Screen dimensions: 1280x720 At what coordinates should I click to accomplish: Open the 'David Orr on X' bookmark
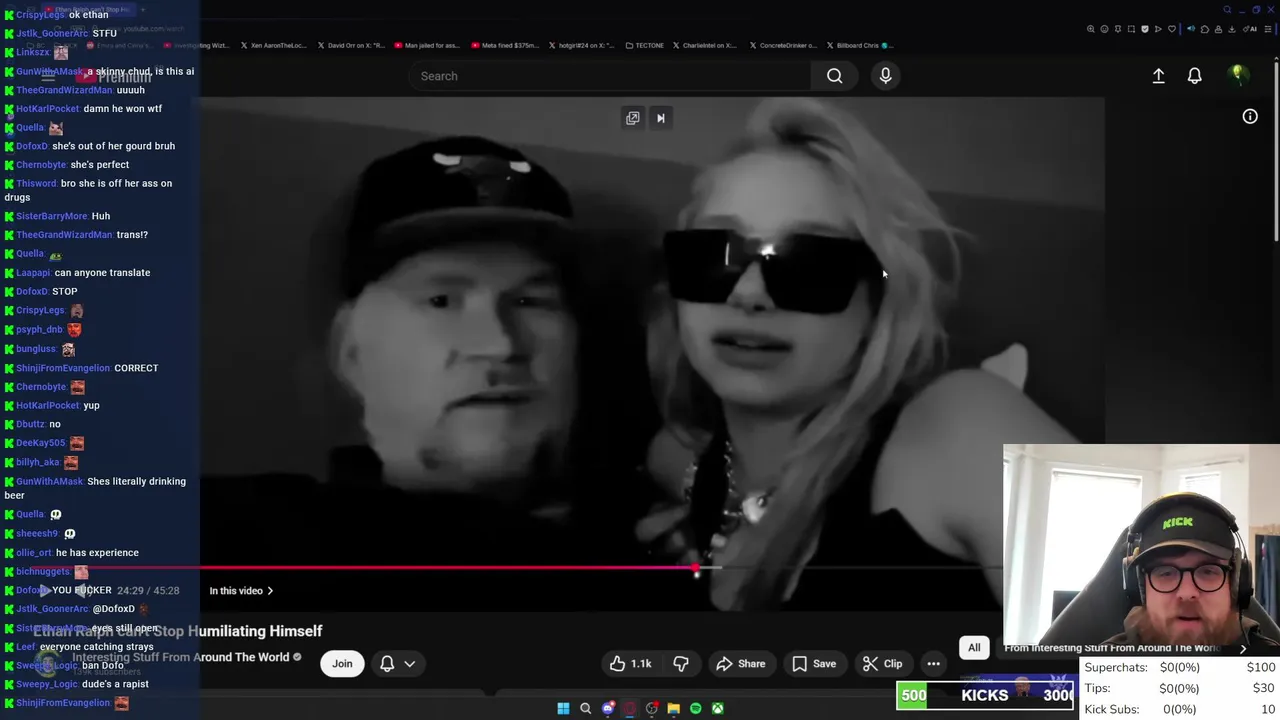tap(353, 45)
